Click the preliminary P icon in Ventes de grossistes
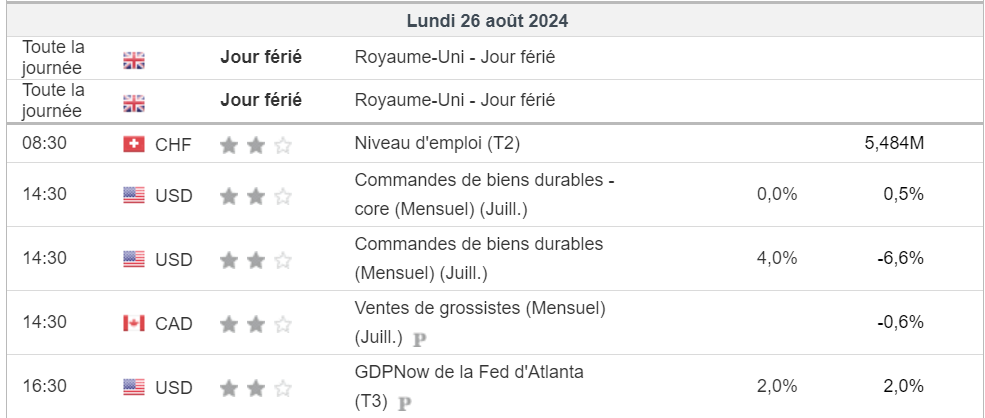The image size is (985, 418). click(x=420, y=339)
